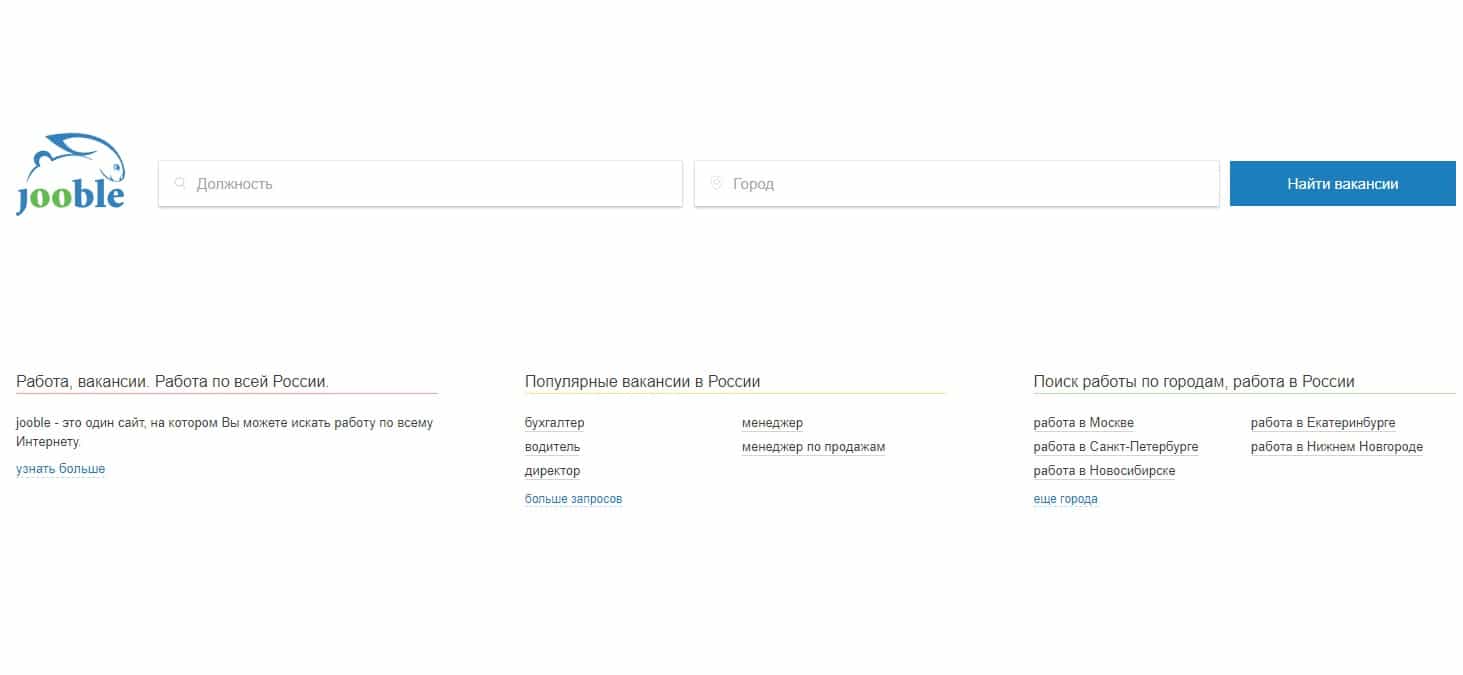Image resolution: width=1463 pixels, height=675 pixels.
Task: Open the менеджер по продажам link
Action: (814, 447)
